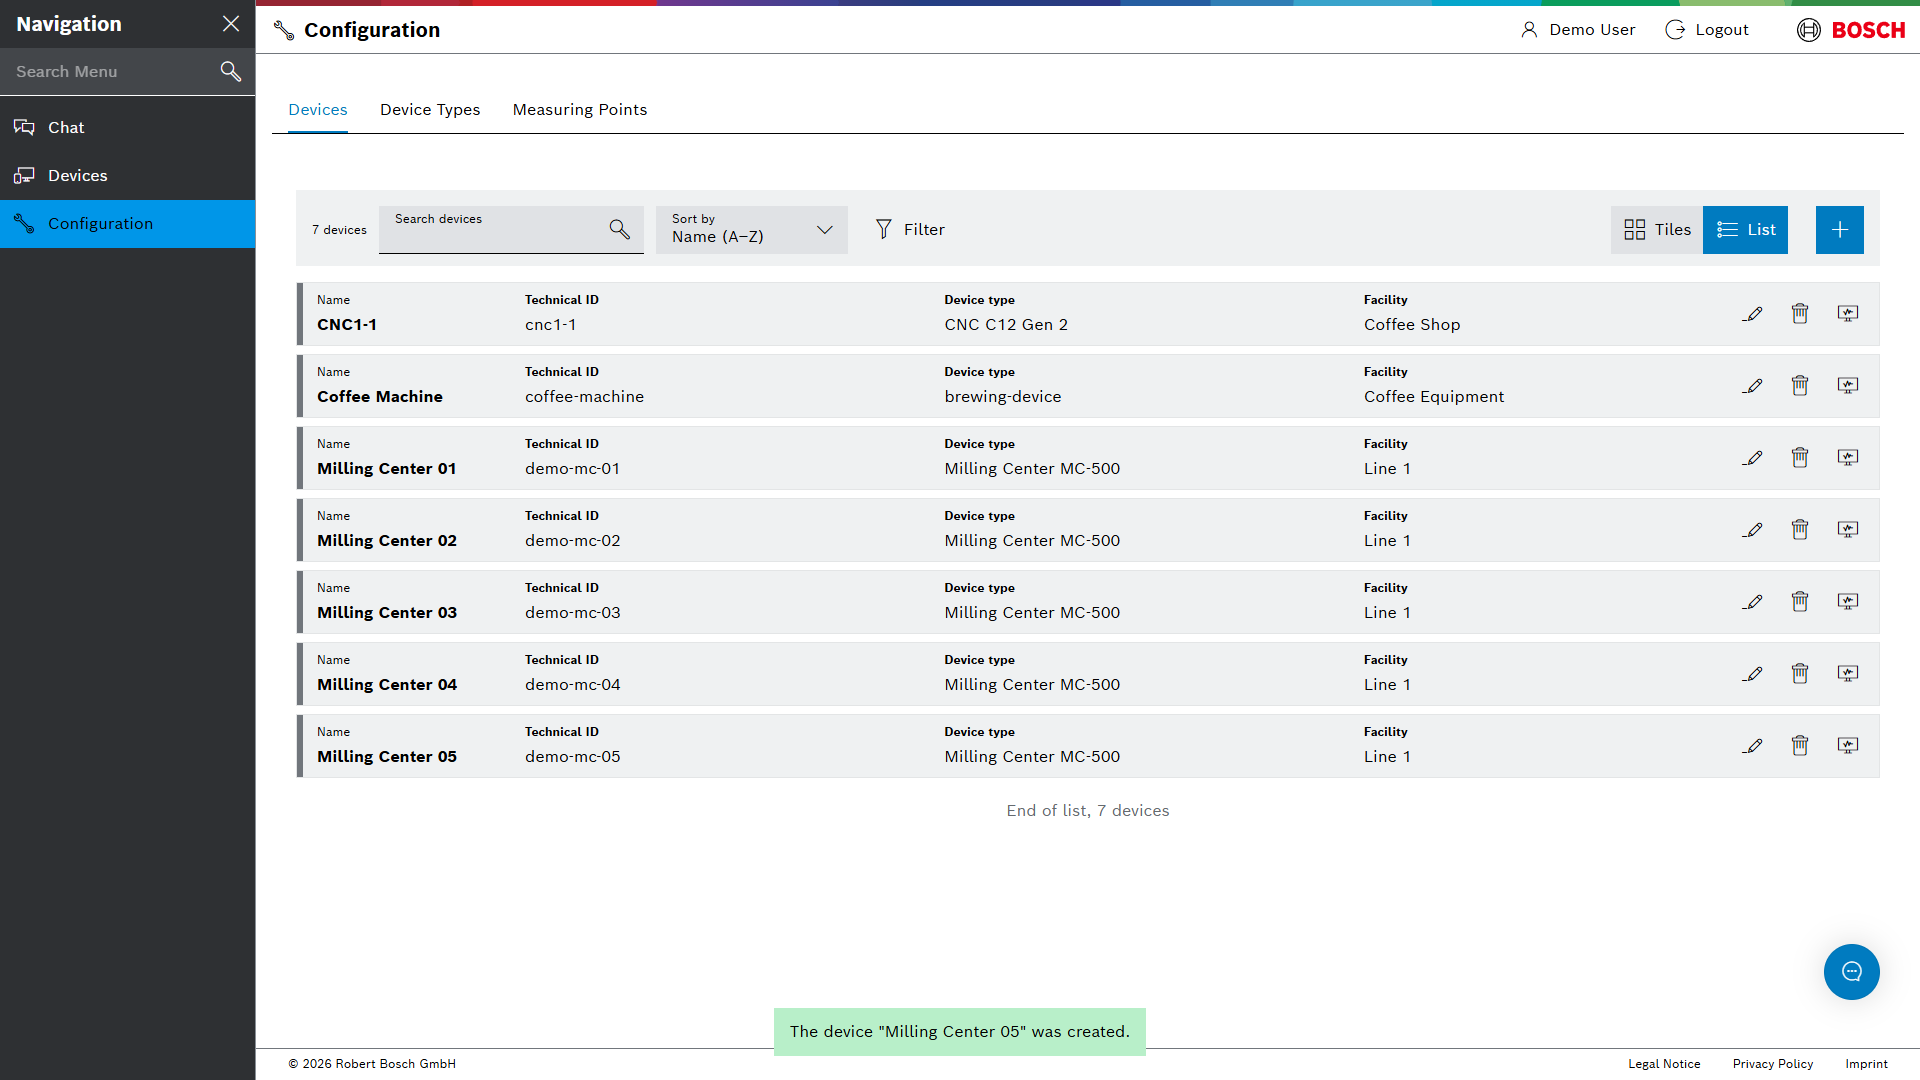The width and height of the screenshot is (1920, 1080).
Task: Open Chat from the navigation menu
Action: 128,128
